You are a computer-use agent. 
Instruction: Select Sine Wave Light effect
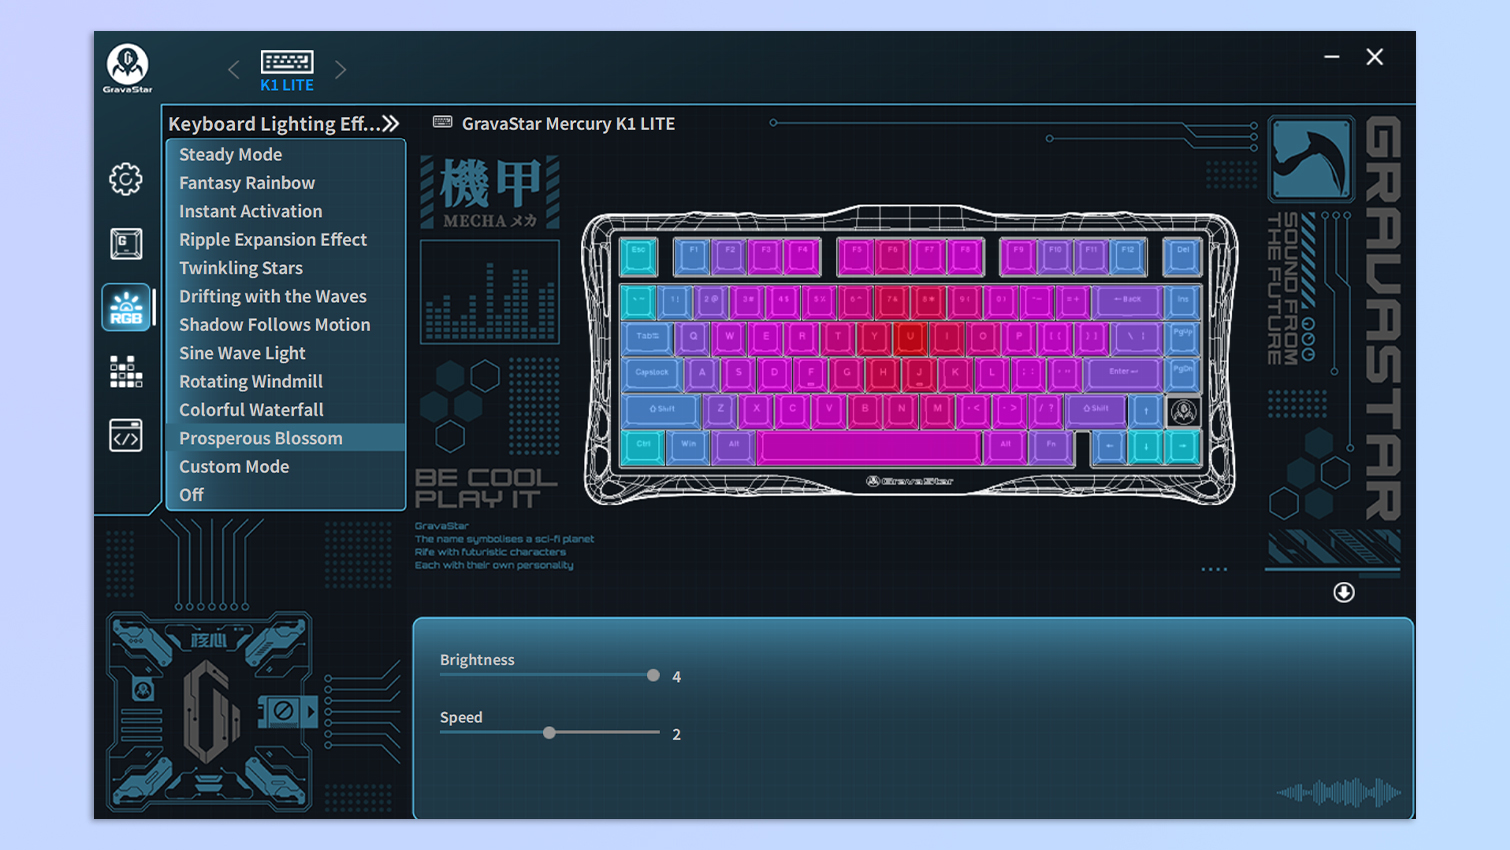286,353
